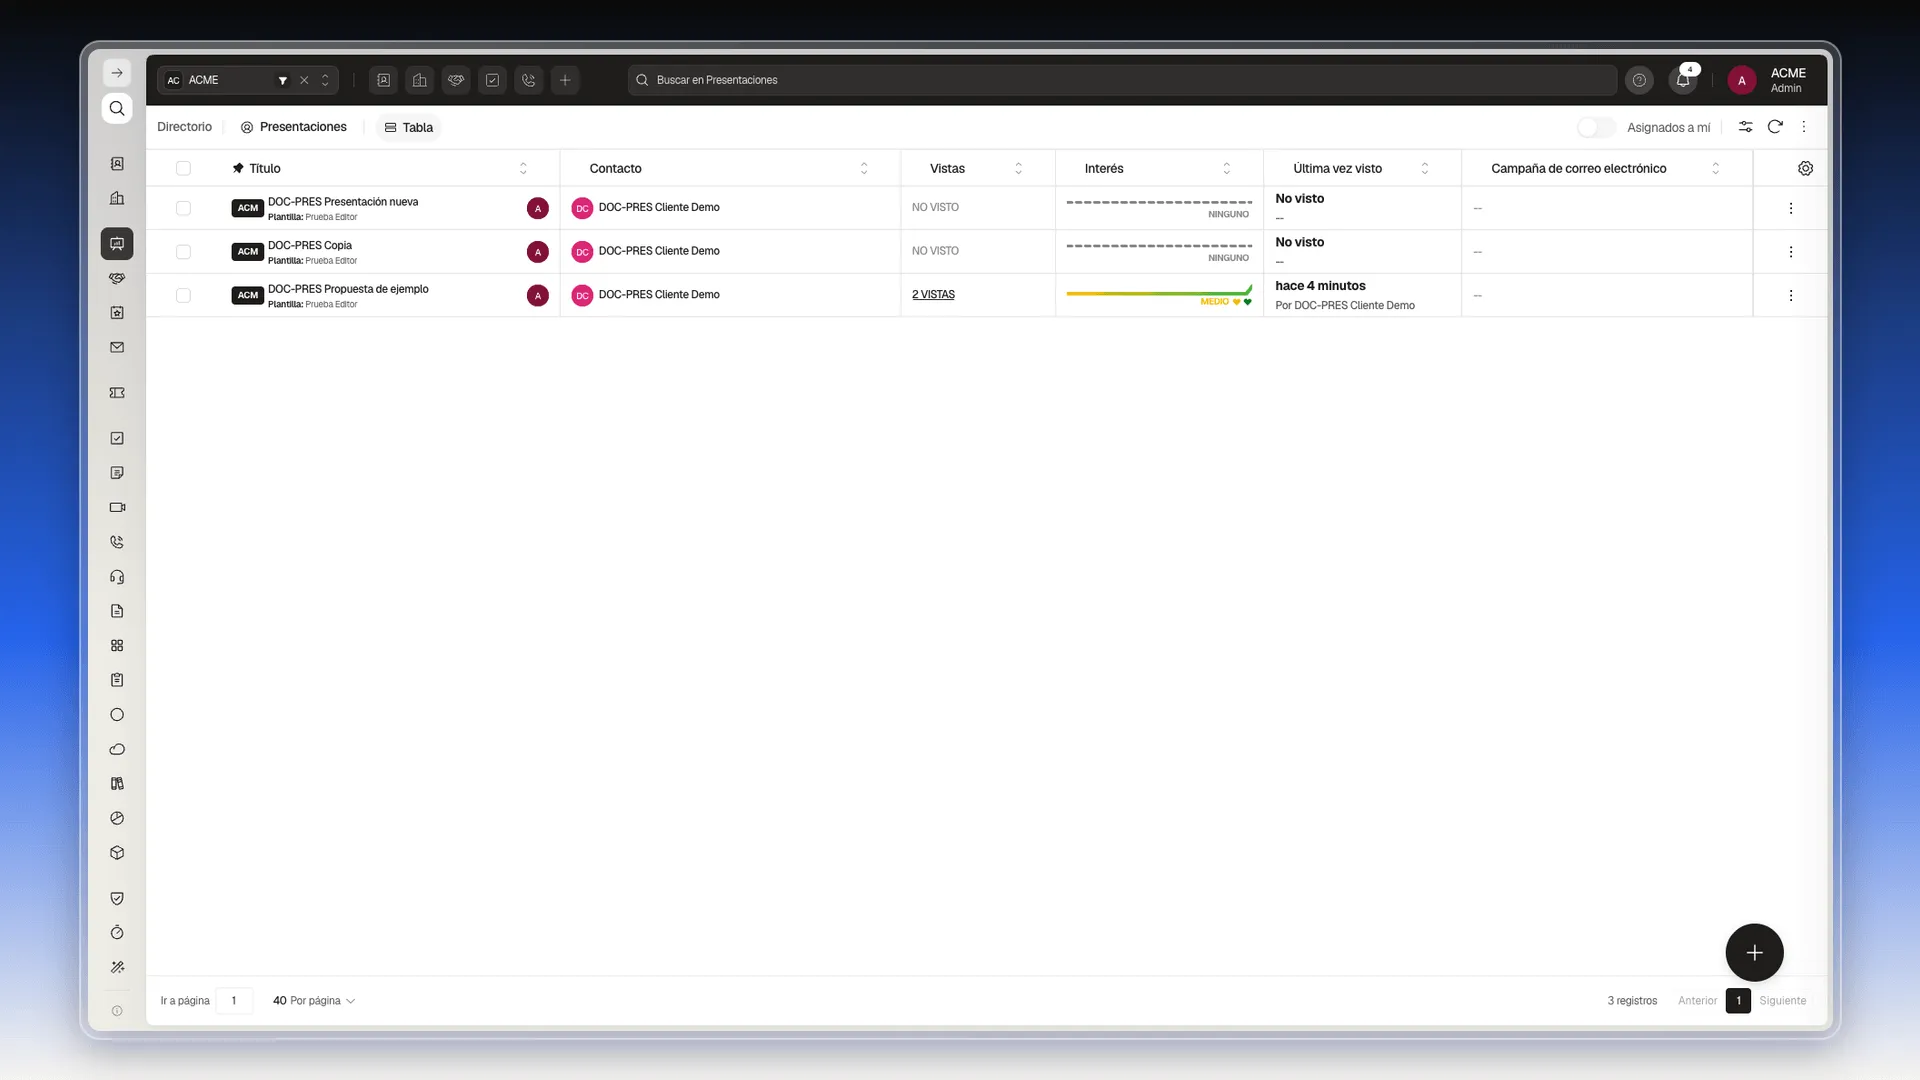Open the table column settings gear

click(x=1805, y=168)
